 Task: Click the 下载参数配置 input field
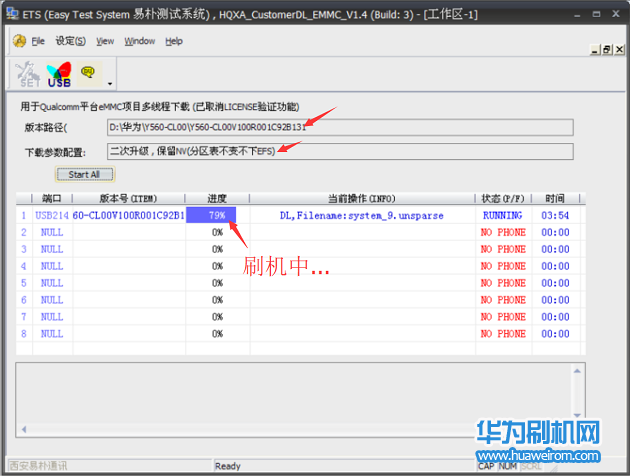point(340,151)
